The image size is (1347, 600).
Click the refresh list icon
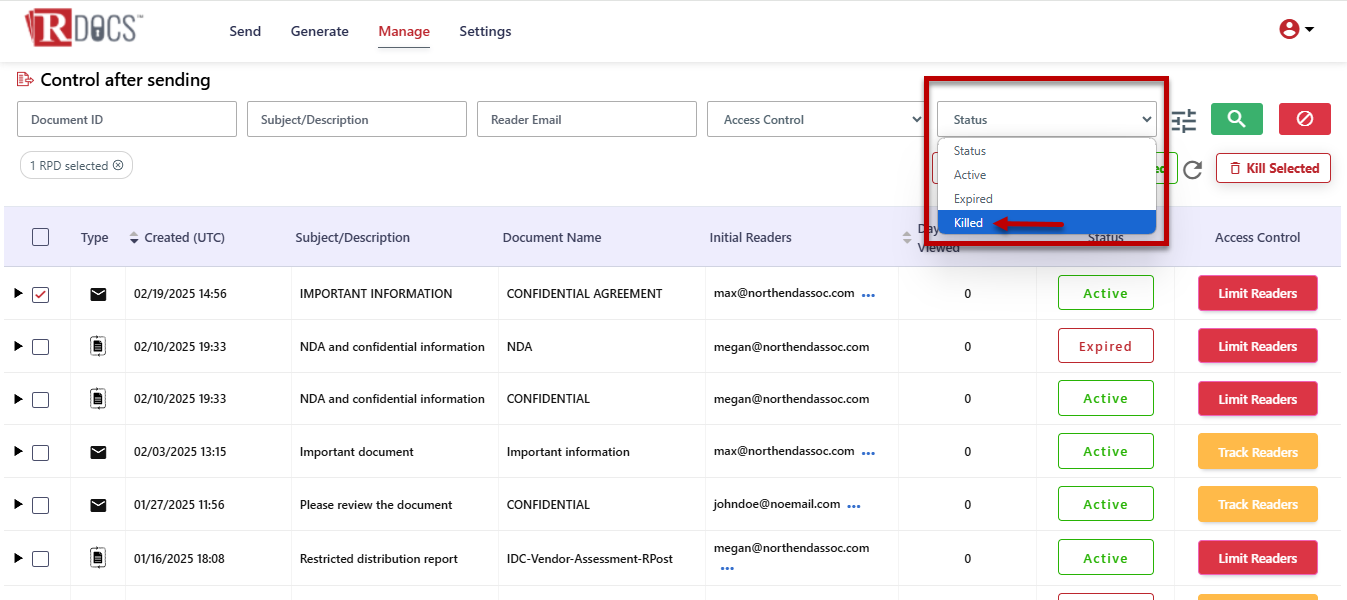tap(1192, 169)
